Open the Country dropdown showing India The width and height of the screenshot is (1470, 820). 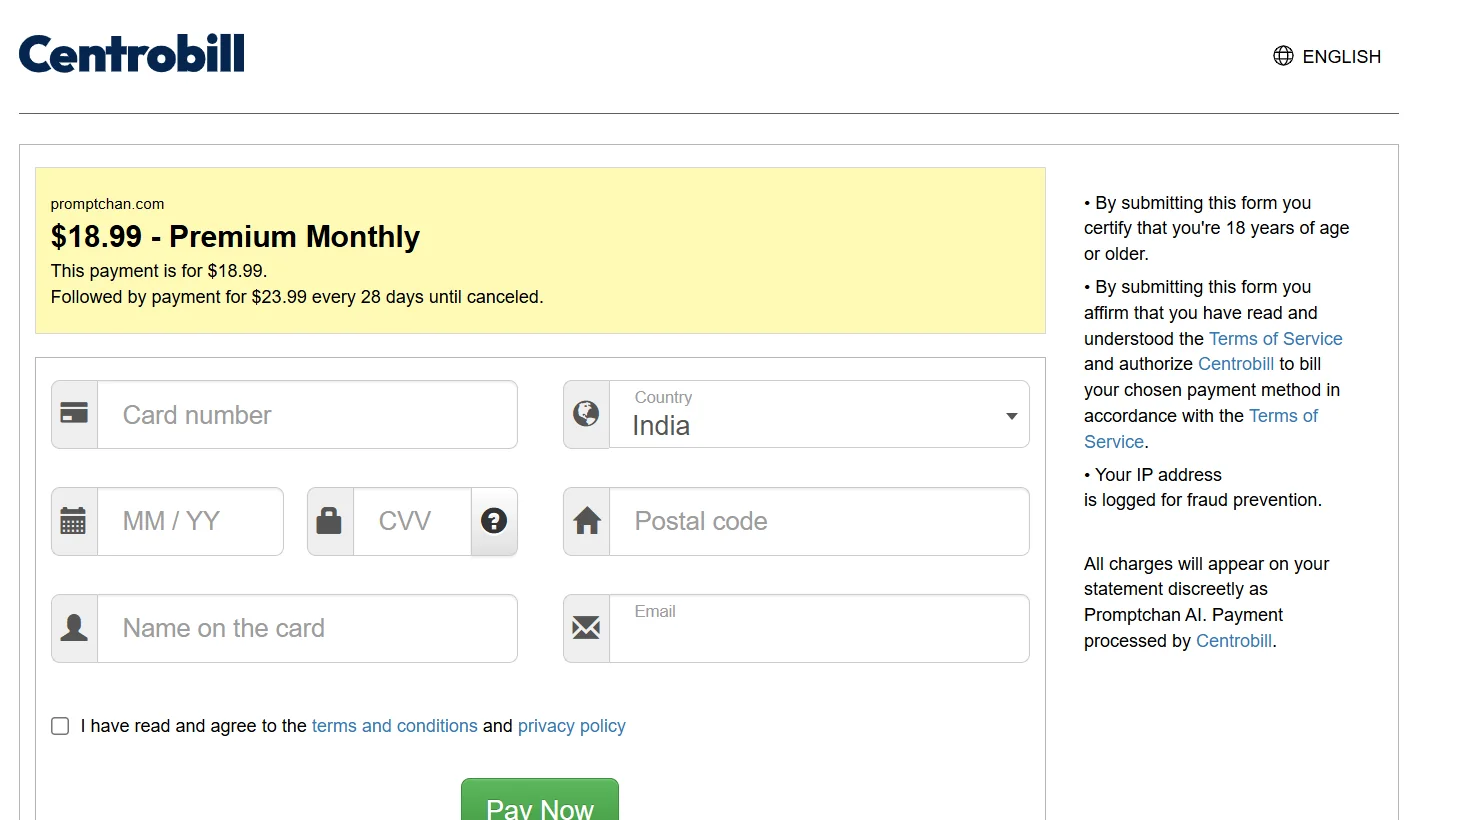point(819,414)
